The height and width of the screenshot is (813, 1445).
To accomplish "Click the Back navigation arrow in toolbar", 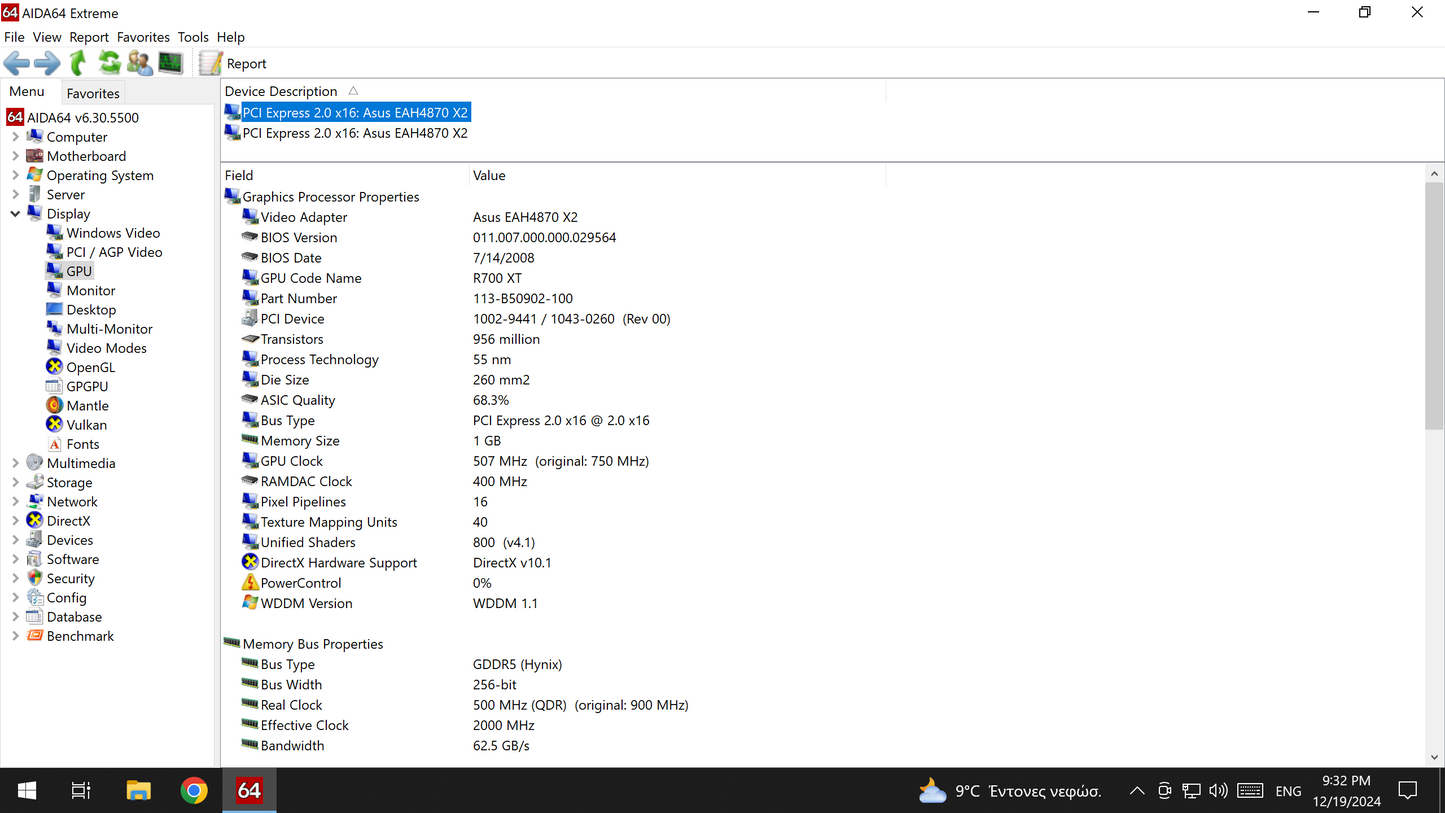I will point(17,63).
